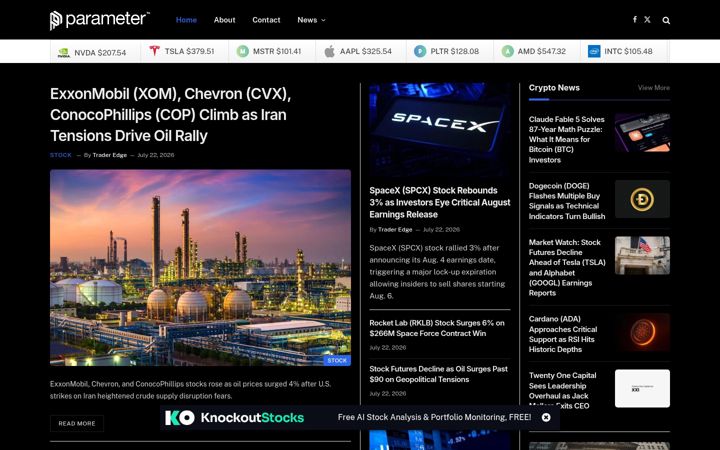The height and width of the screenshot is (450, 720).
Task: Click the Parameter logo in the header
Action: [x=100, y=20]
